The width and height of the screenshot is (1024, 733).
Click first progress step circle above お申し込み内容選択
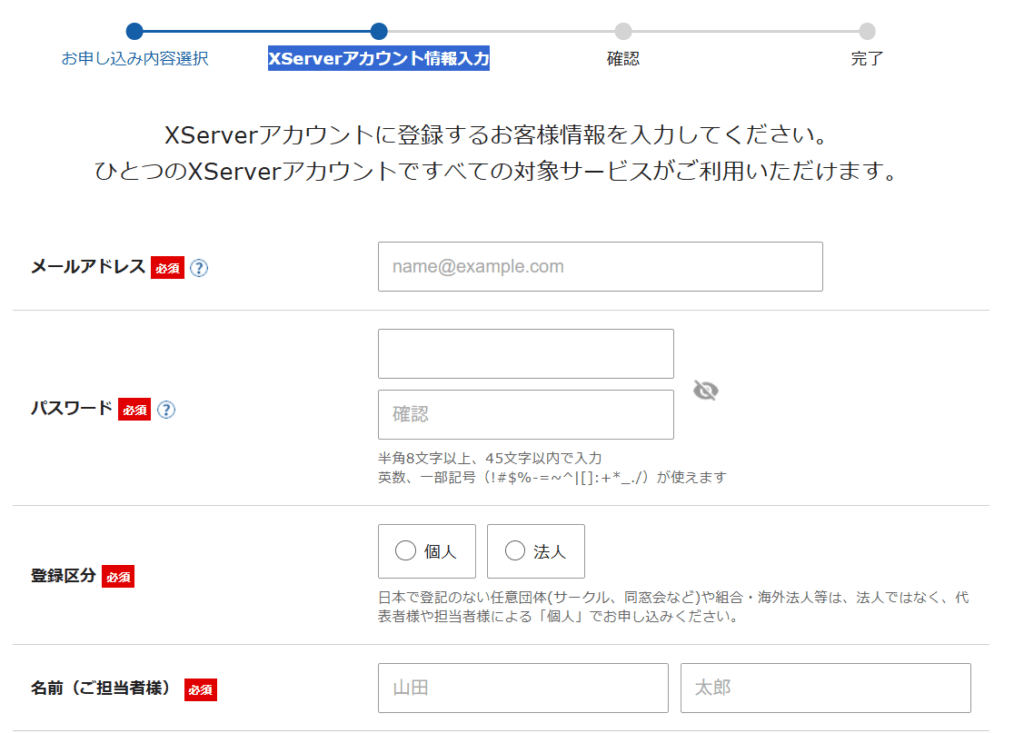click(135, 31)
